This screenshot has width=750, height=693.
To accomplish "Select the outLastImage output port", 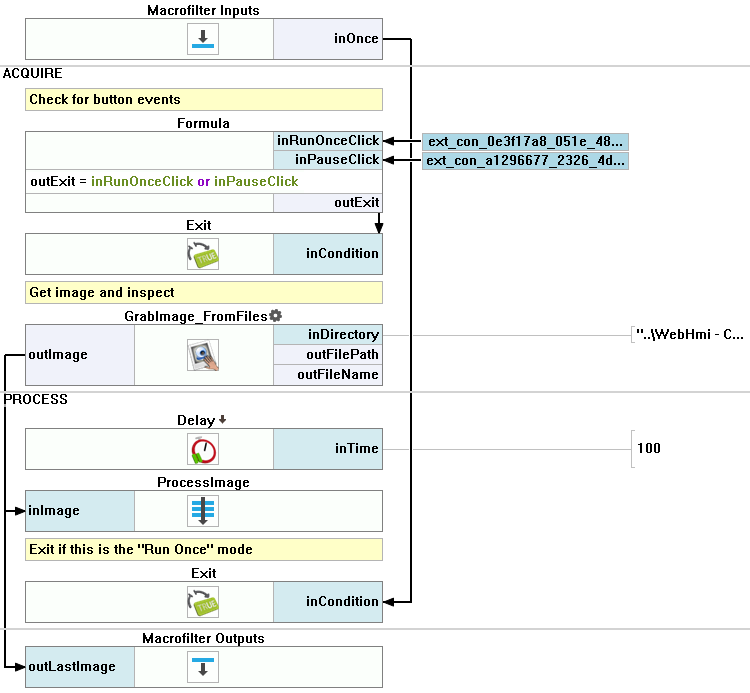I will pos(80,667).
